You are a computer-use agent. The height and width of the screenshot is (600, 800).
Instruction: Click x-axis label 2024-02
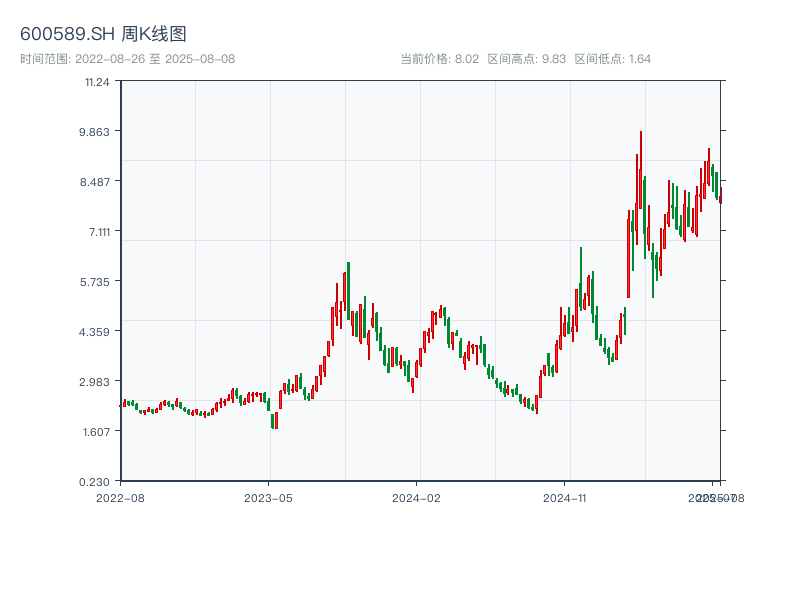(416, 498)
